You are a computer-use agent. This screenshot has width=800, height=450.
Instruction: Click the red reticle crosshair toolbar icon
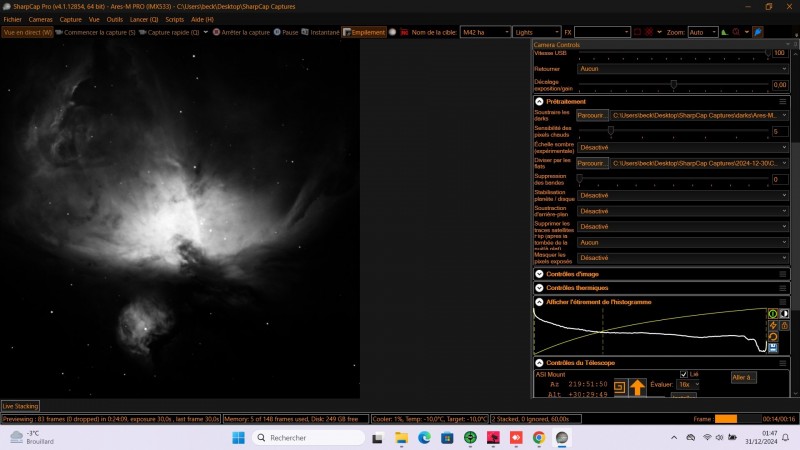[x=648, y=32]
